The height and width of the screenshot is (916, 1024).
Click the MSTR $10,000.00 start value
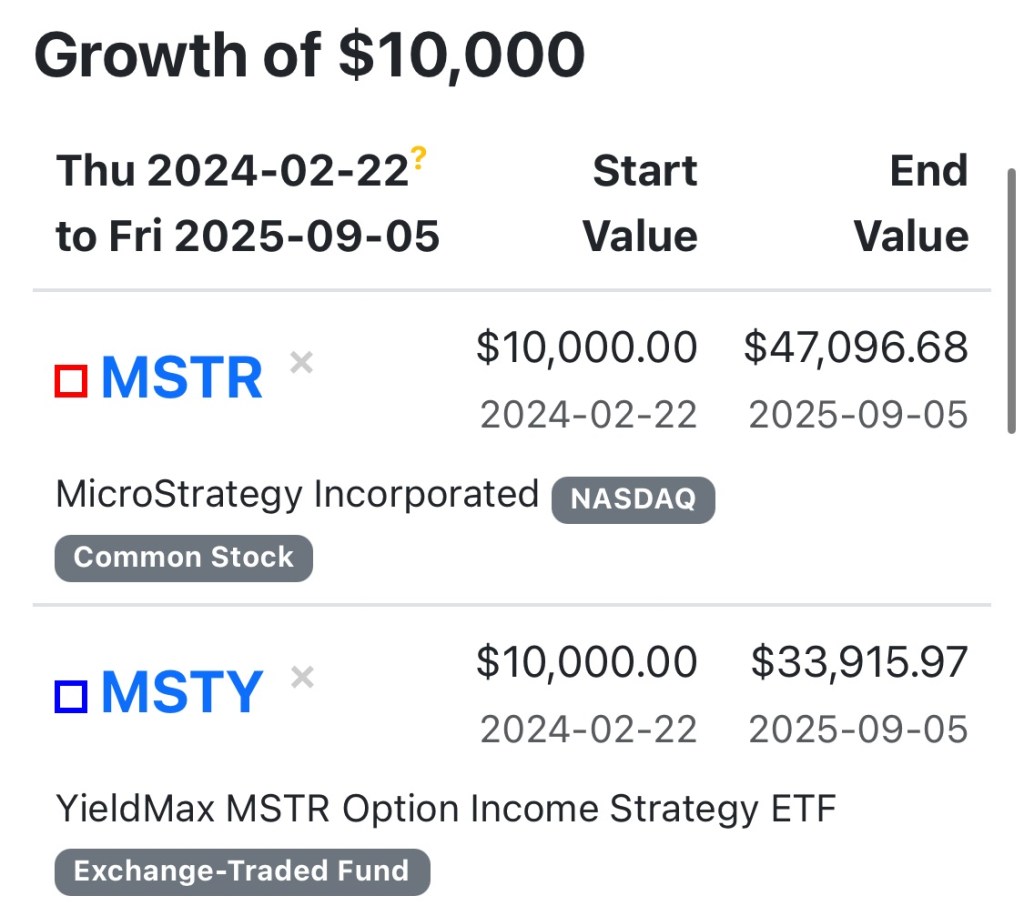click(x=587, y=347)
